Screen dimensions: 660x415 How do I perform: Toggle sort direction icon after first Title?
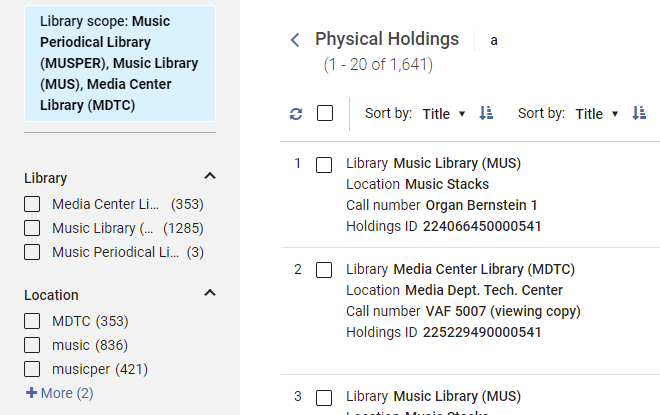tap(486, 114)
